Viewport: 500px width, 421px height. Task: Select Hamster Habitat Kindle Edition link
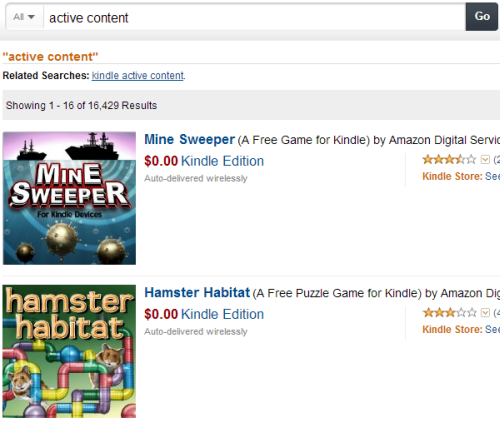pos(222,314)
